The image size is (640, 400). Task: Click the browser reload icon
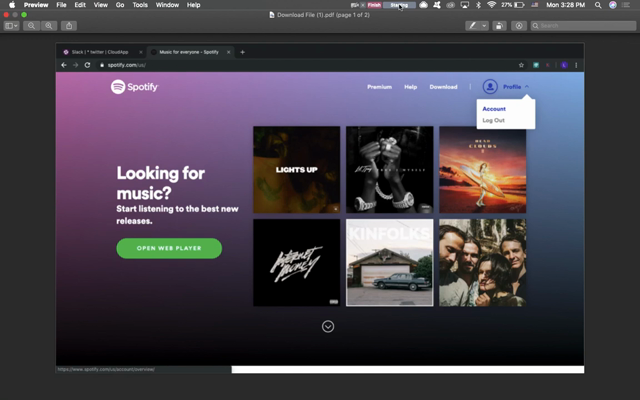88,65
